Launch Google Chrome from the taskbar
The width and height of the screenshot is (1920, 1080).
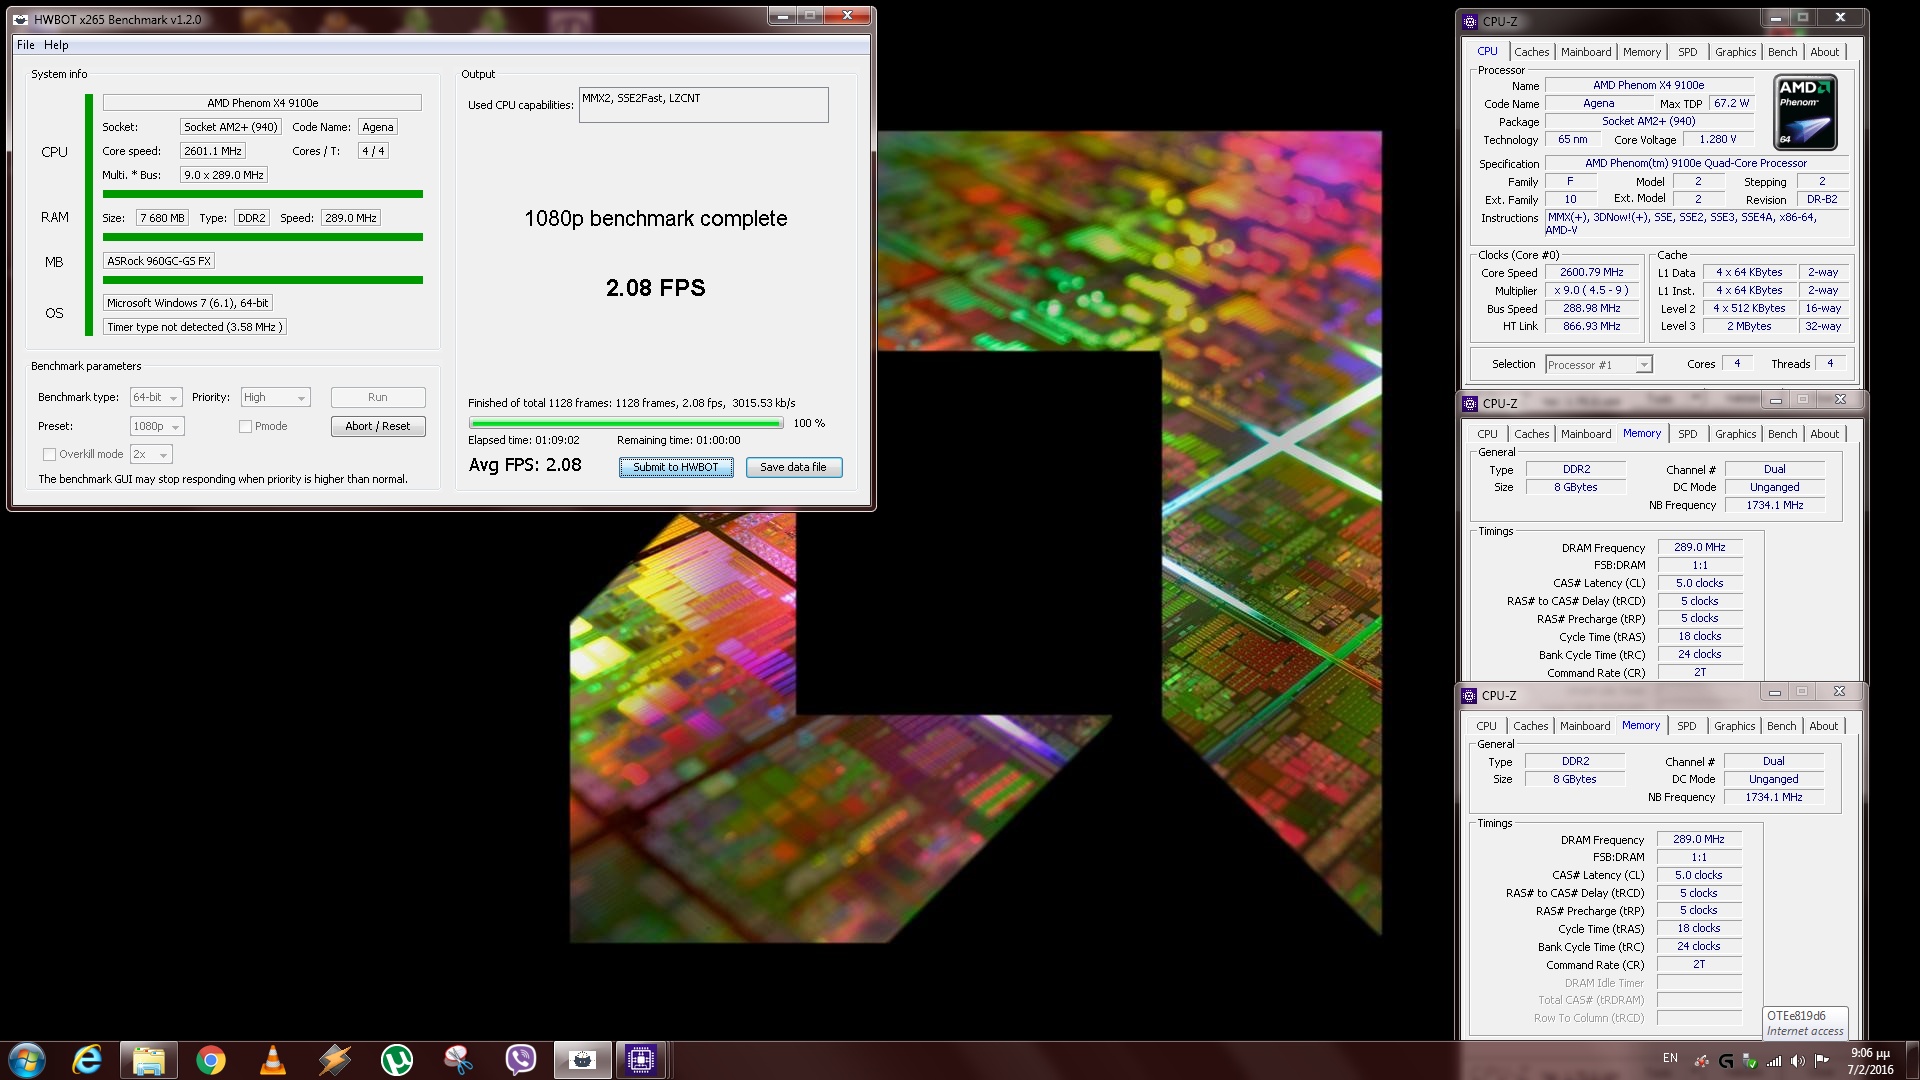point(211,1059)
